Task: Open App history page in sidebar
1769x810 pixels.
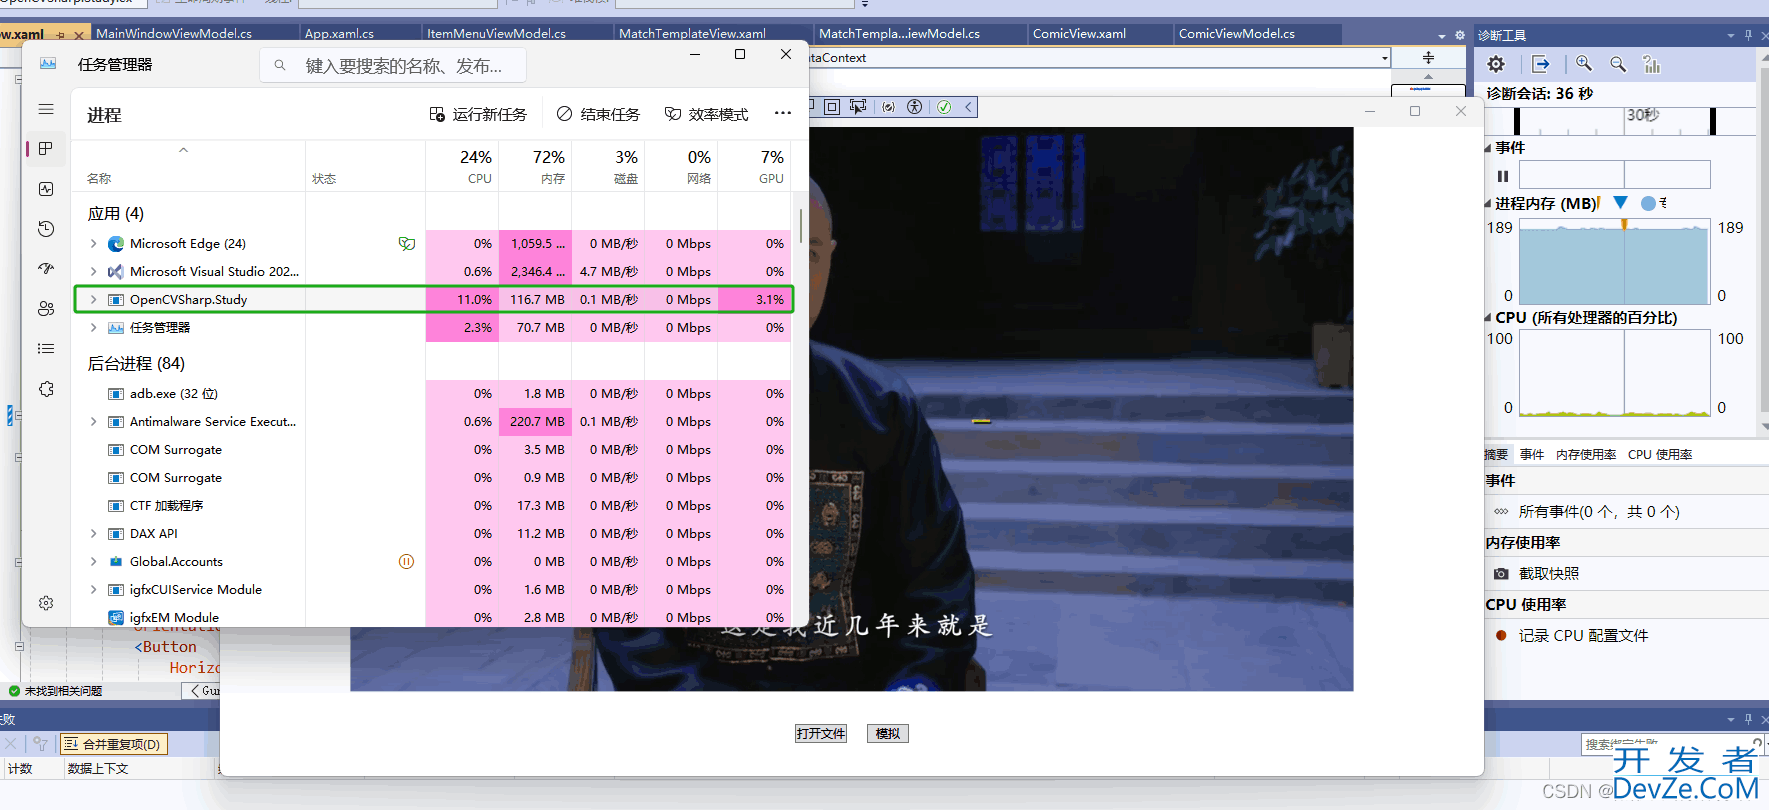Action: point(46,229)
